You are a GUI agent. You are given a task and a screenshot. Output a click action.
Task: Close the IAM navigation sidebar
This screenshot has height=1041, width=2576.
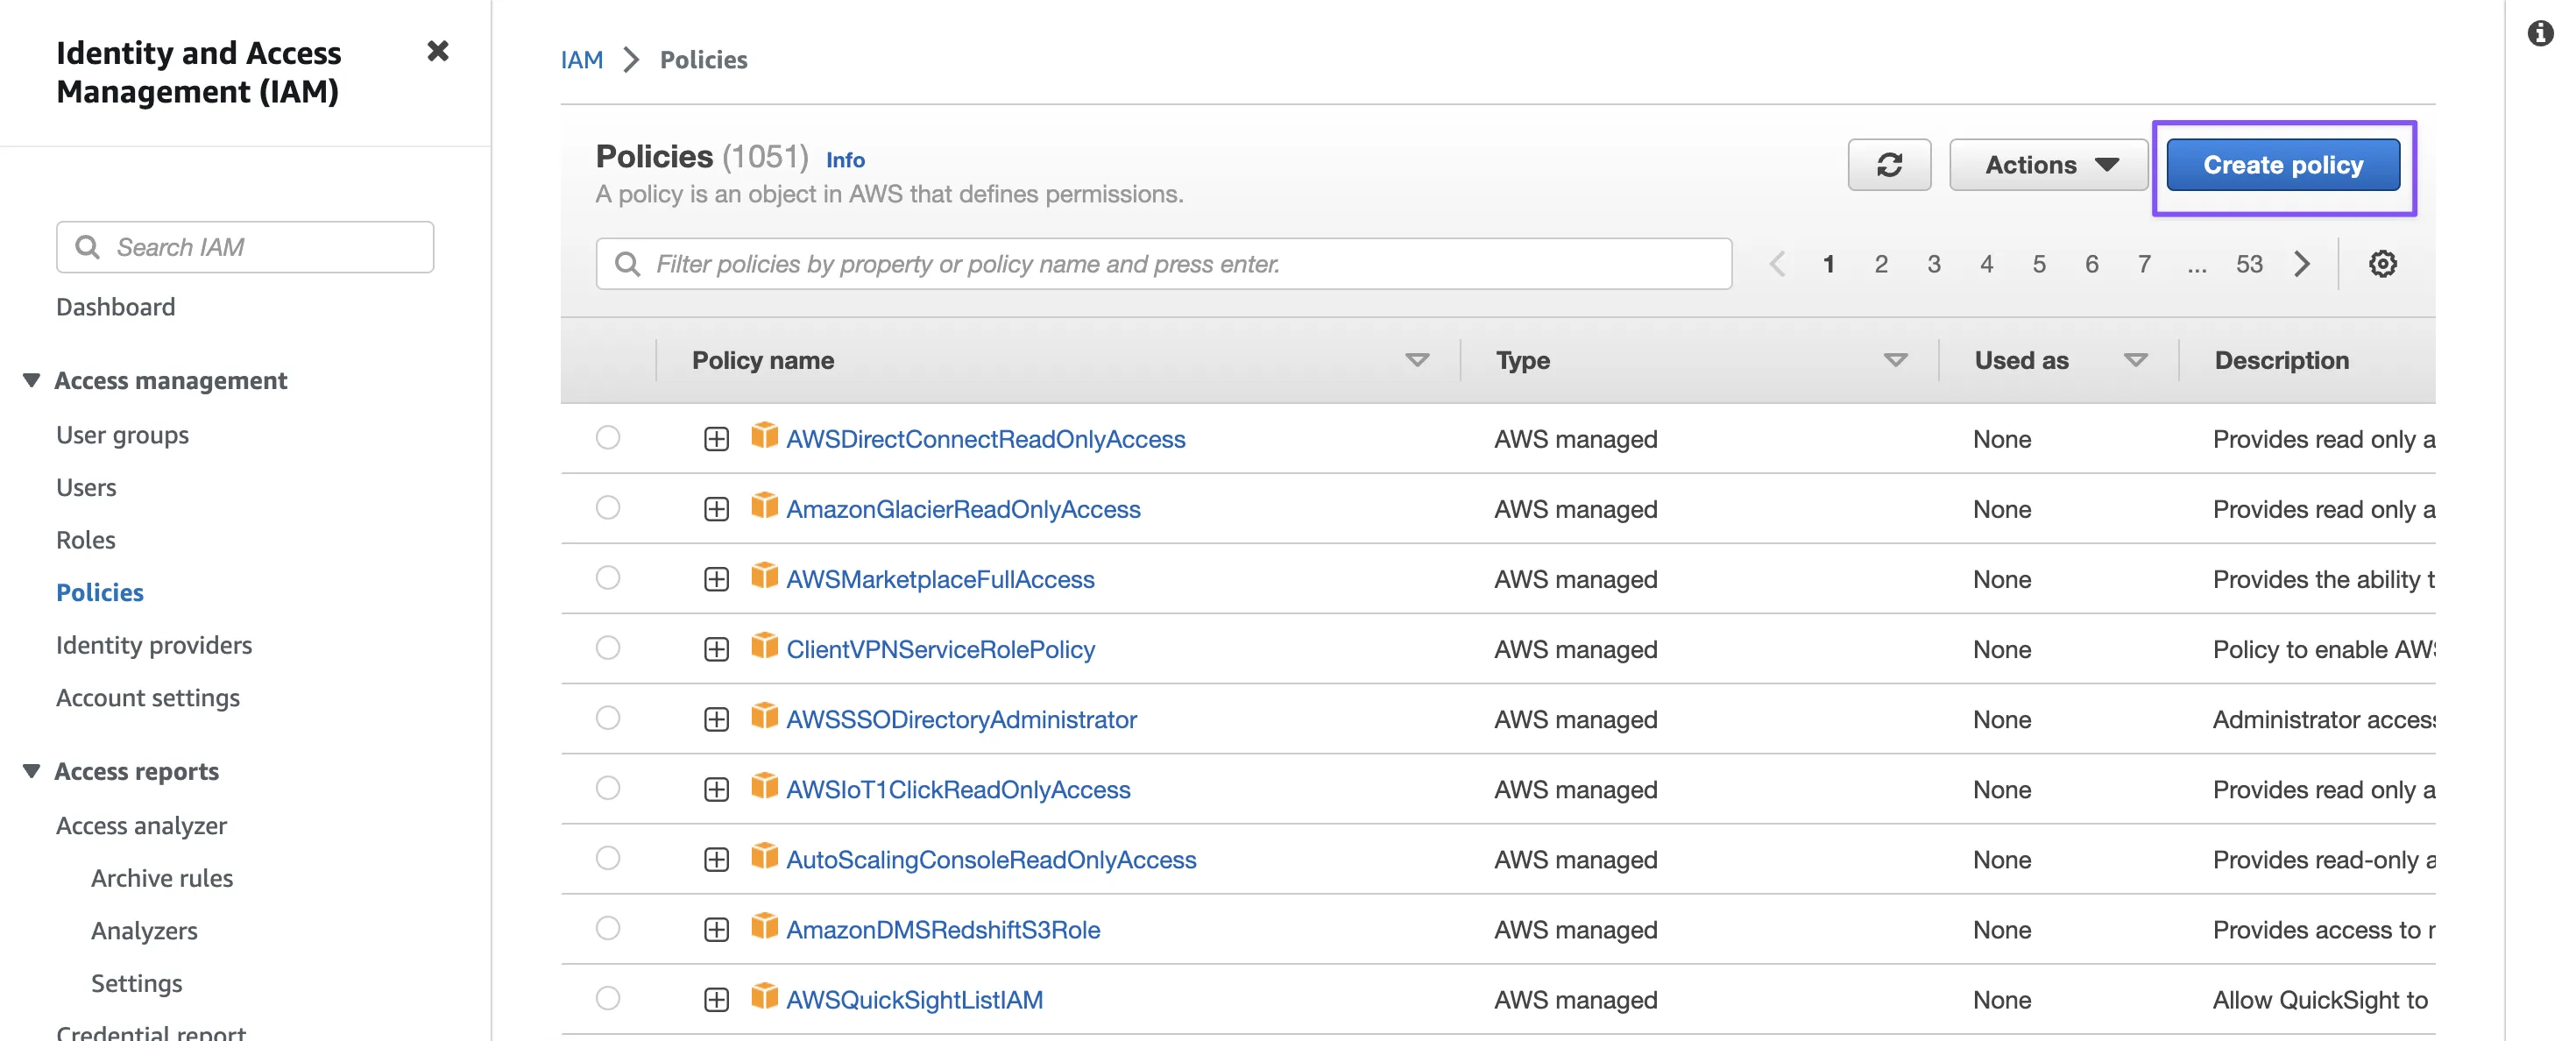coord(437,51)
